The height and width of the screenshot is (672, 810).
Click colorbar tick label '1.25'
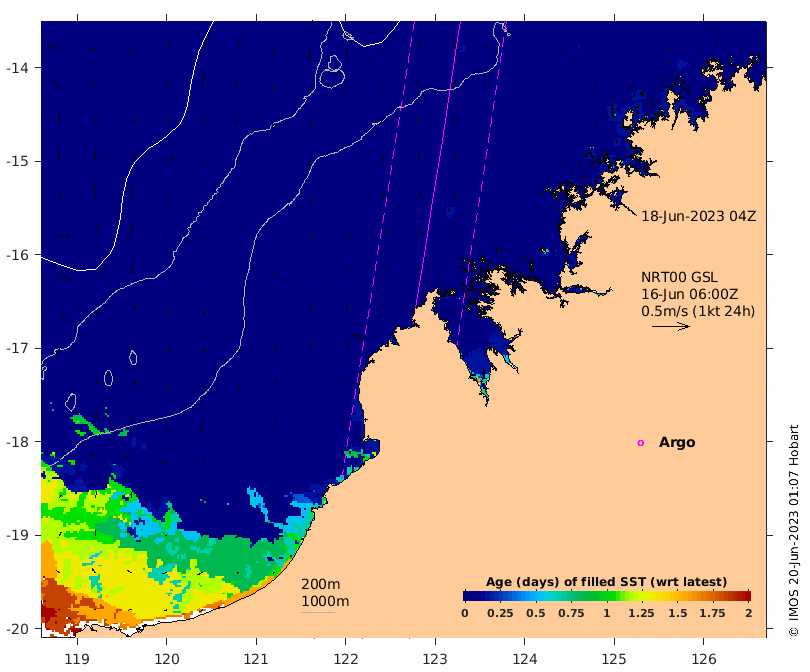coord(641,613)
